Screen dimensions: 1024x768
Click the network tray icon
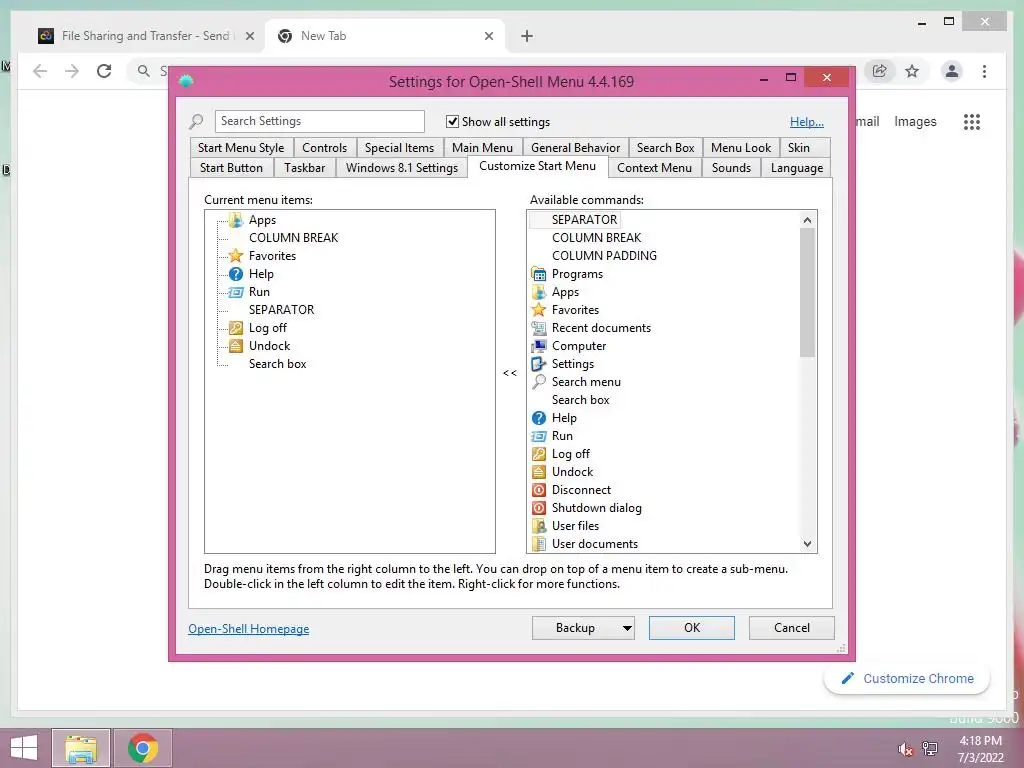[x=930, y=749]
